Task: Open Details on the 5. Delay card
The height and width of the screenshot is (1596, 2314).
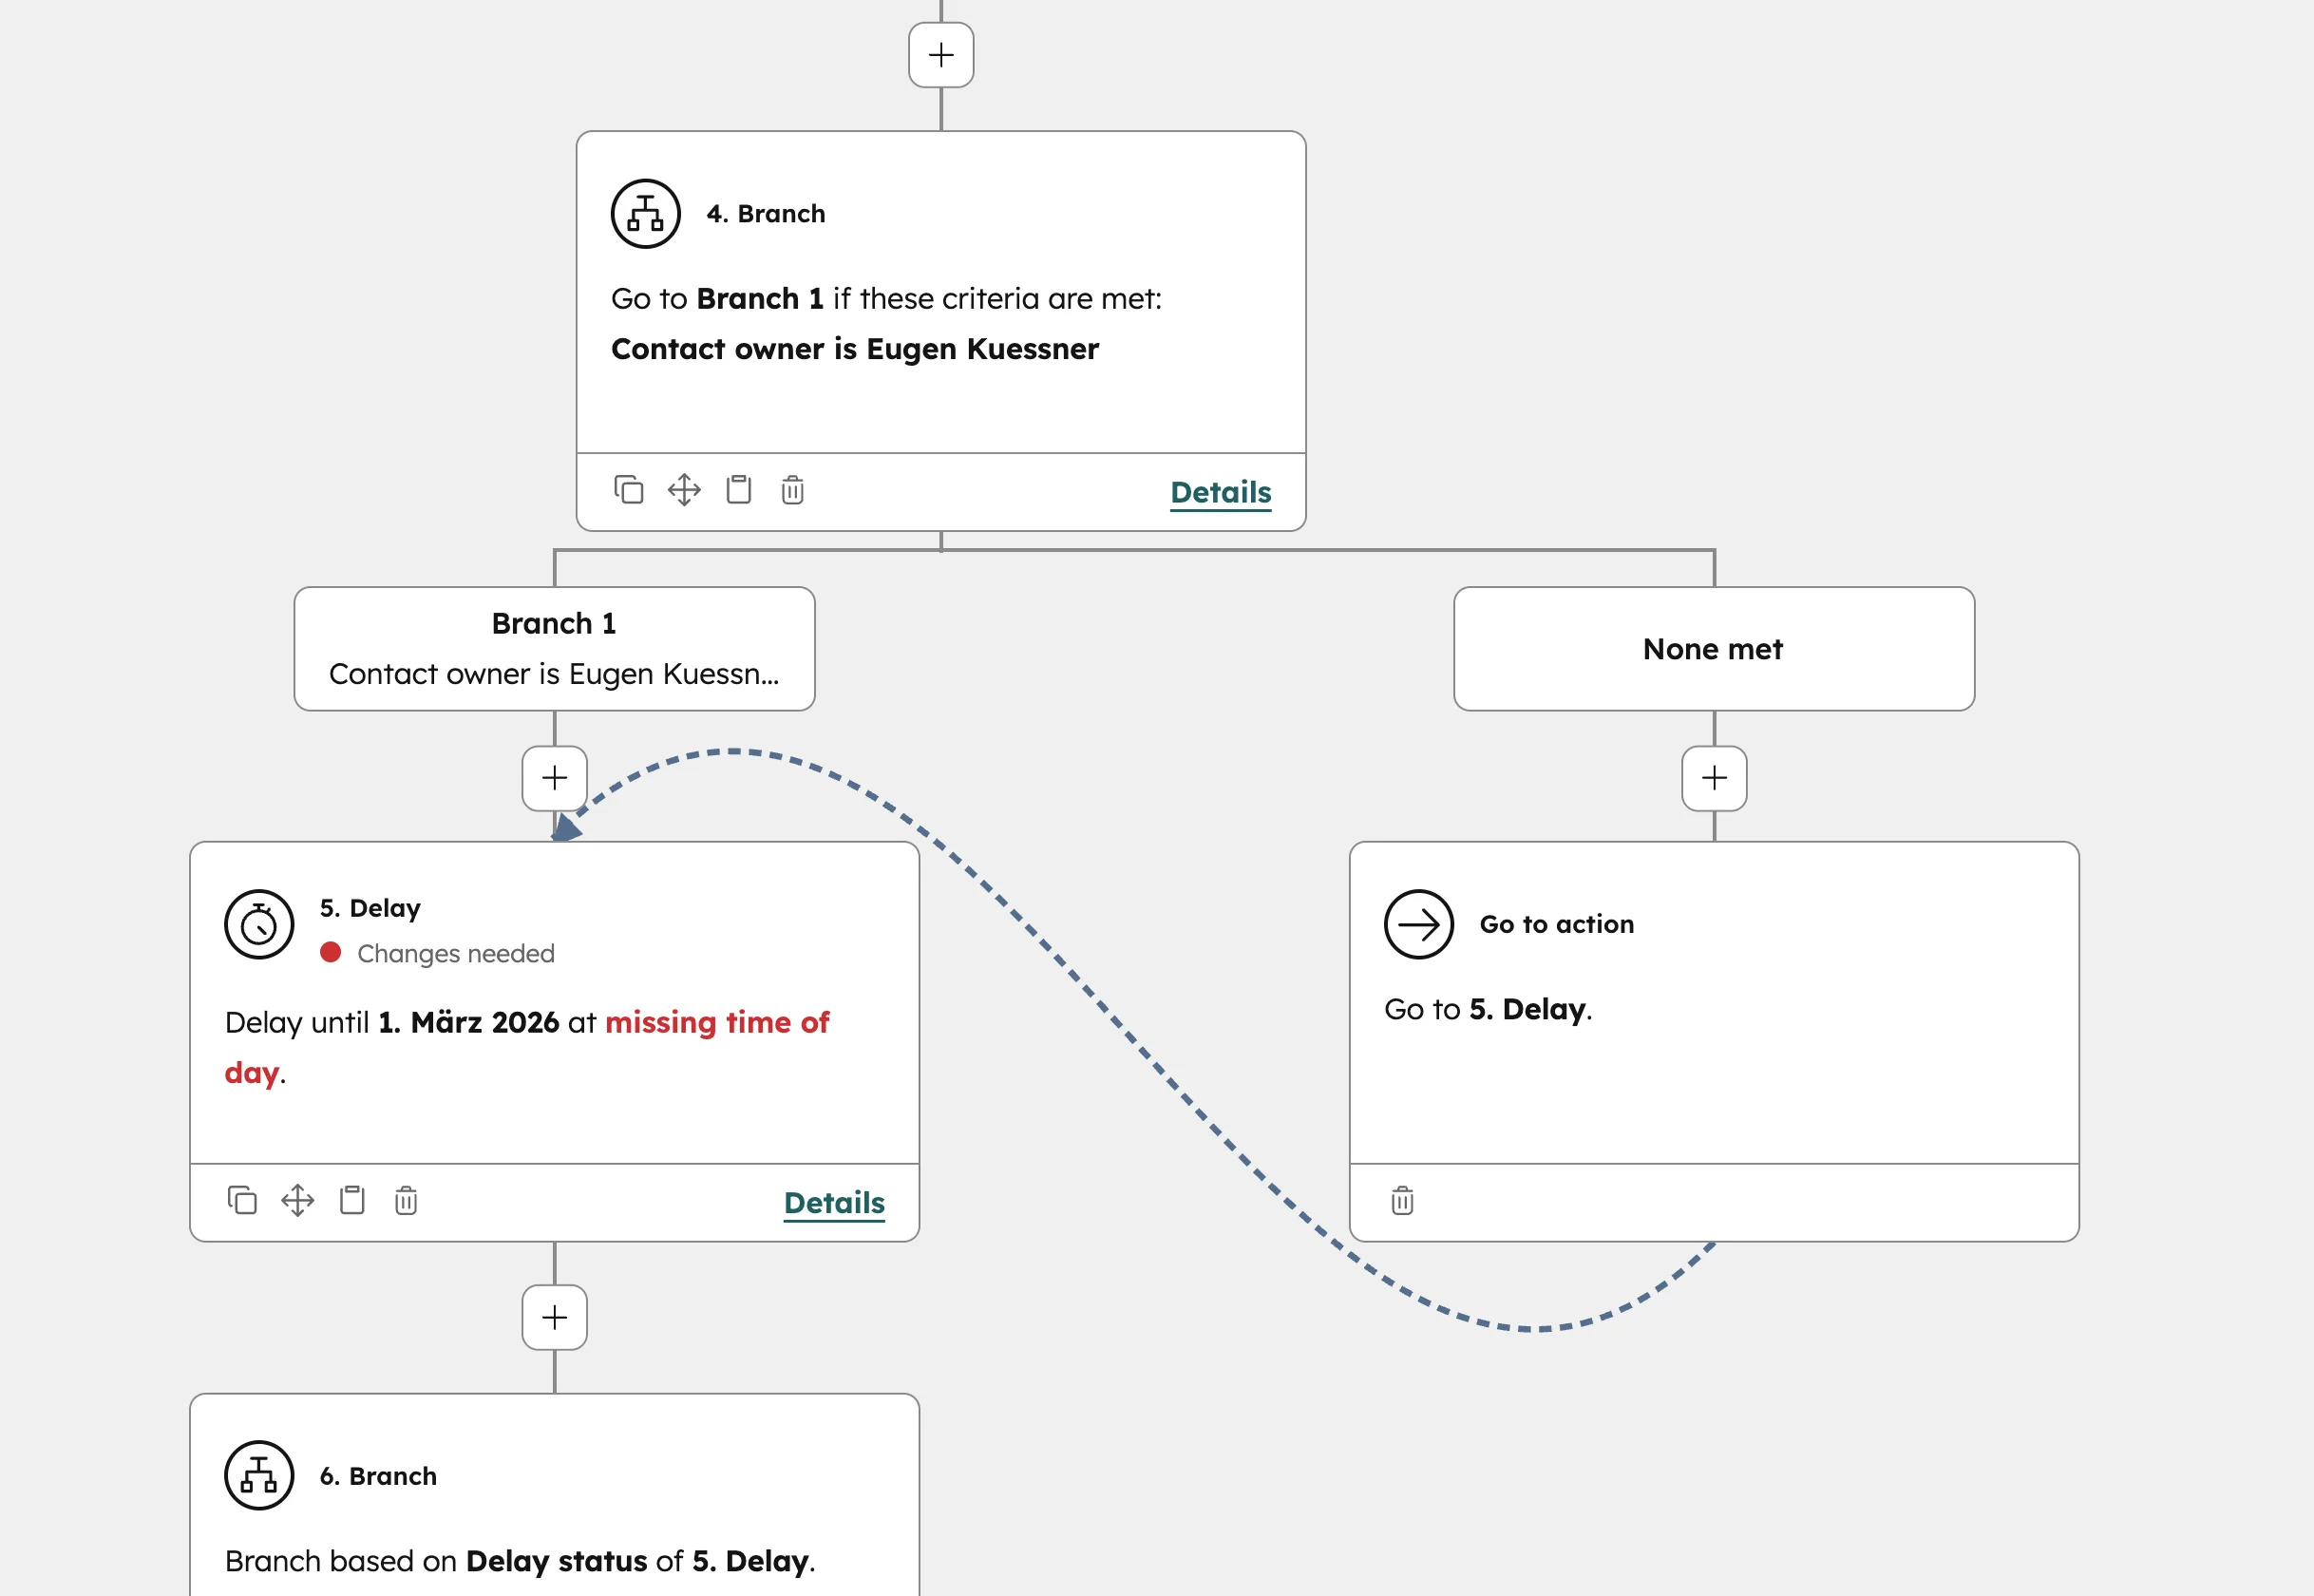Action: point(833,1203)
